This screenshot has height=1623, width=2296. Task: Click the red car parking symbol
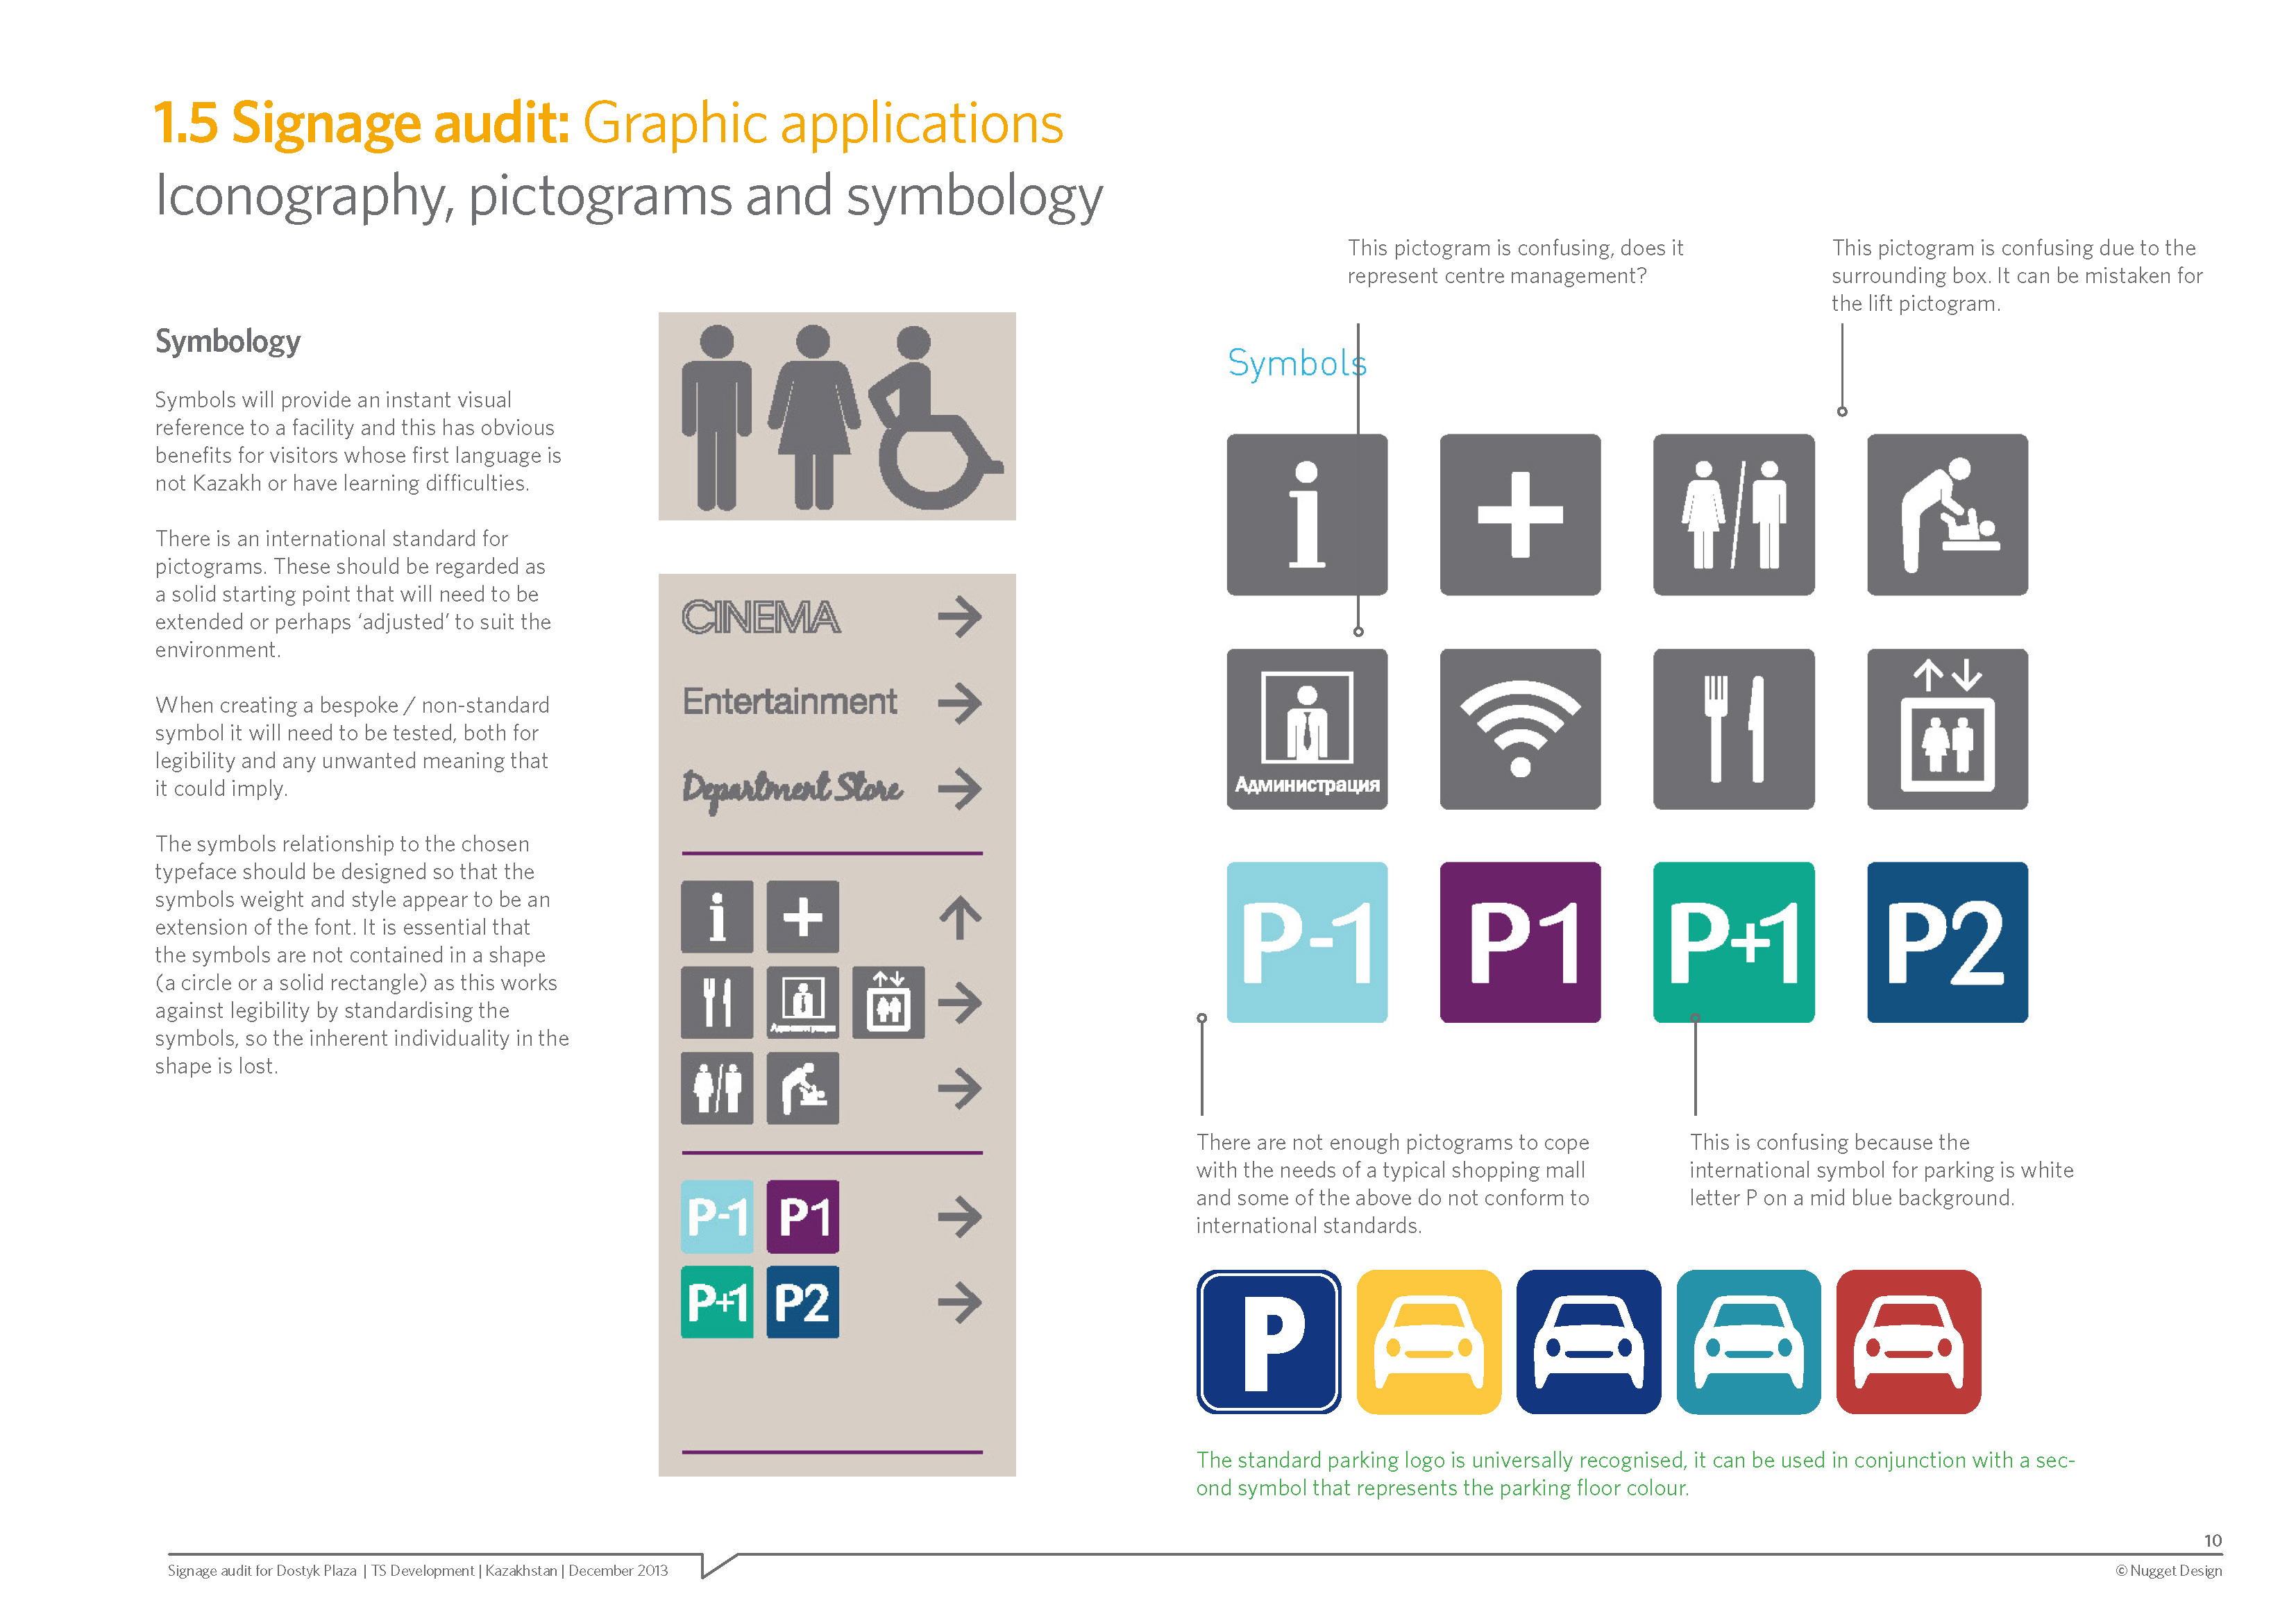tap(1908, 1342)
